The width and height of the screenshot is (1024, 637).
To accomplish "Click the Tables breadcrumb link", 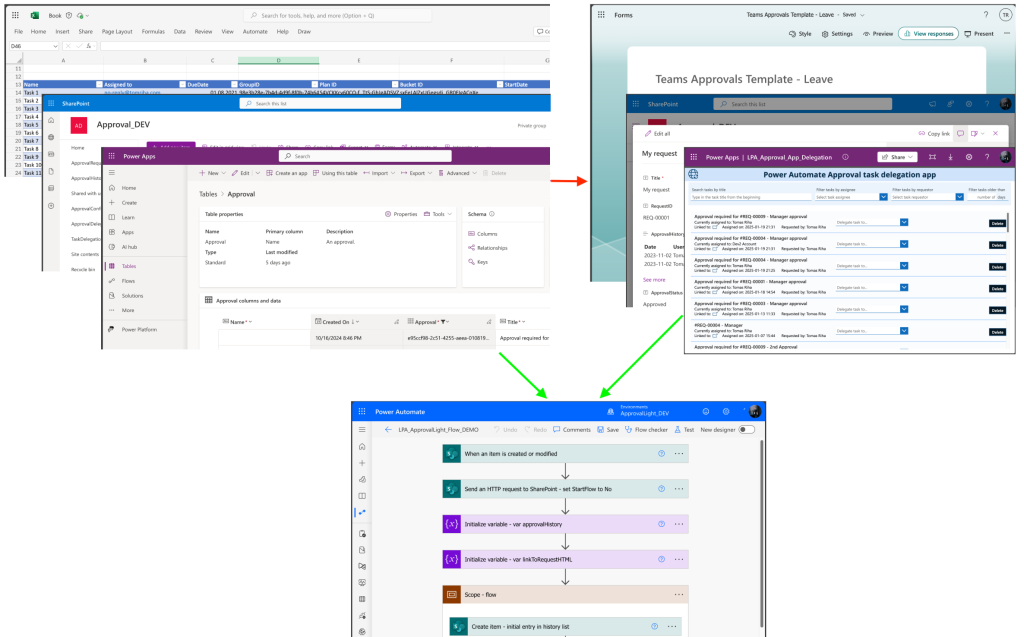I will pyautogui.click(x=208, y=194).
